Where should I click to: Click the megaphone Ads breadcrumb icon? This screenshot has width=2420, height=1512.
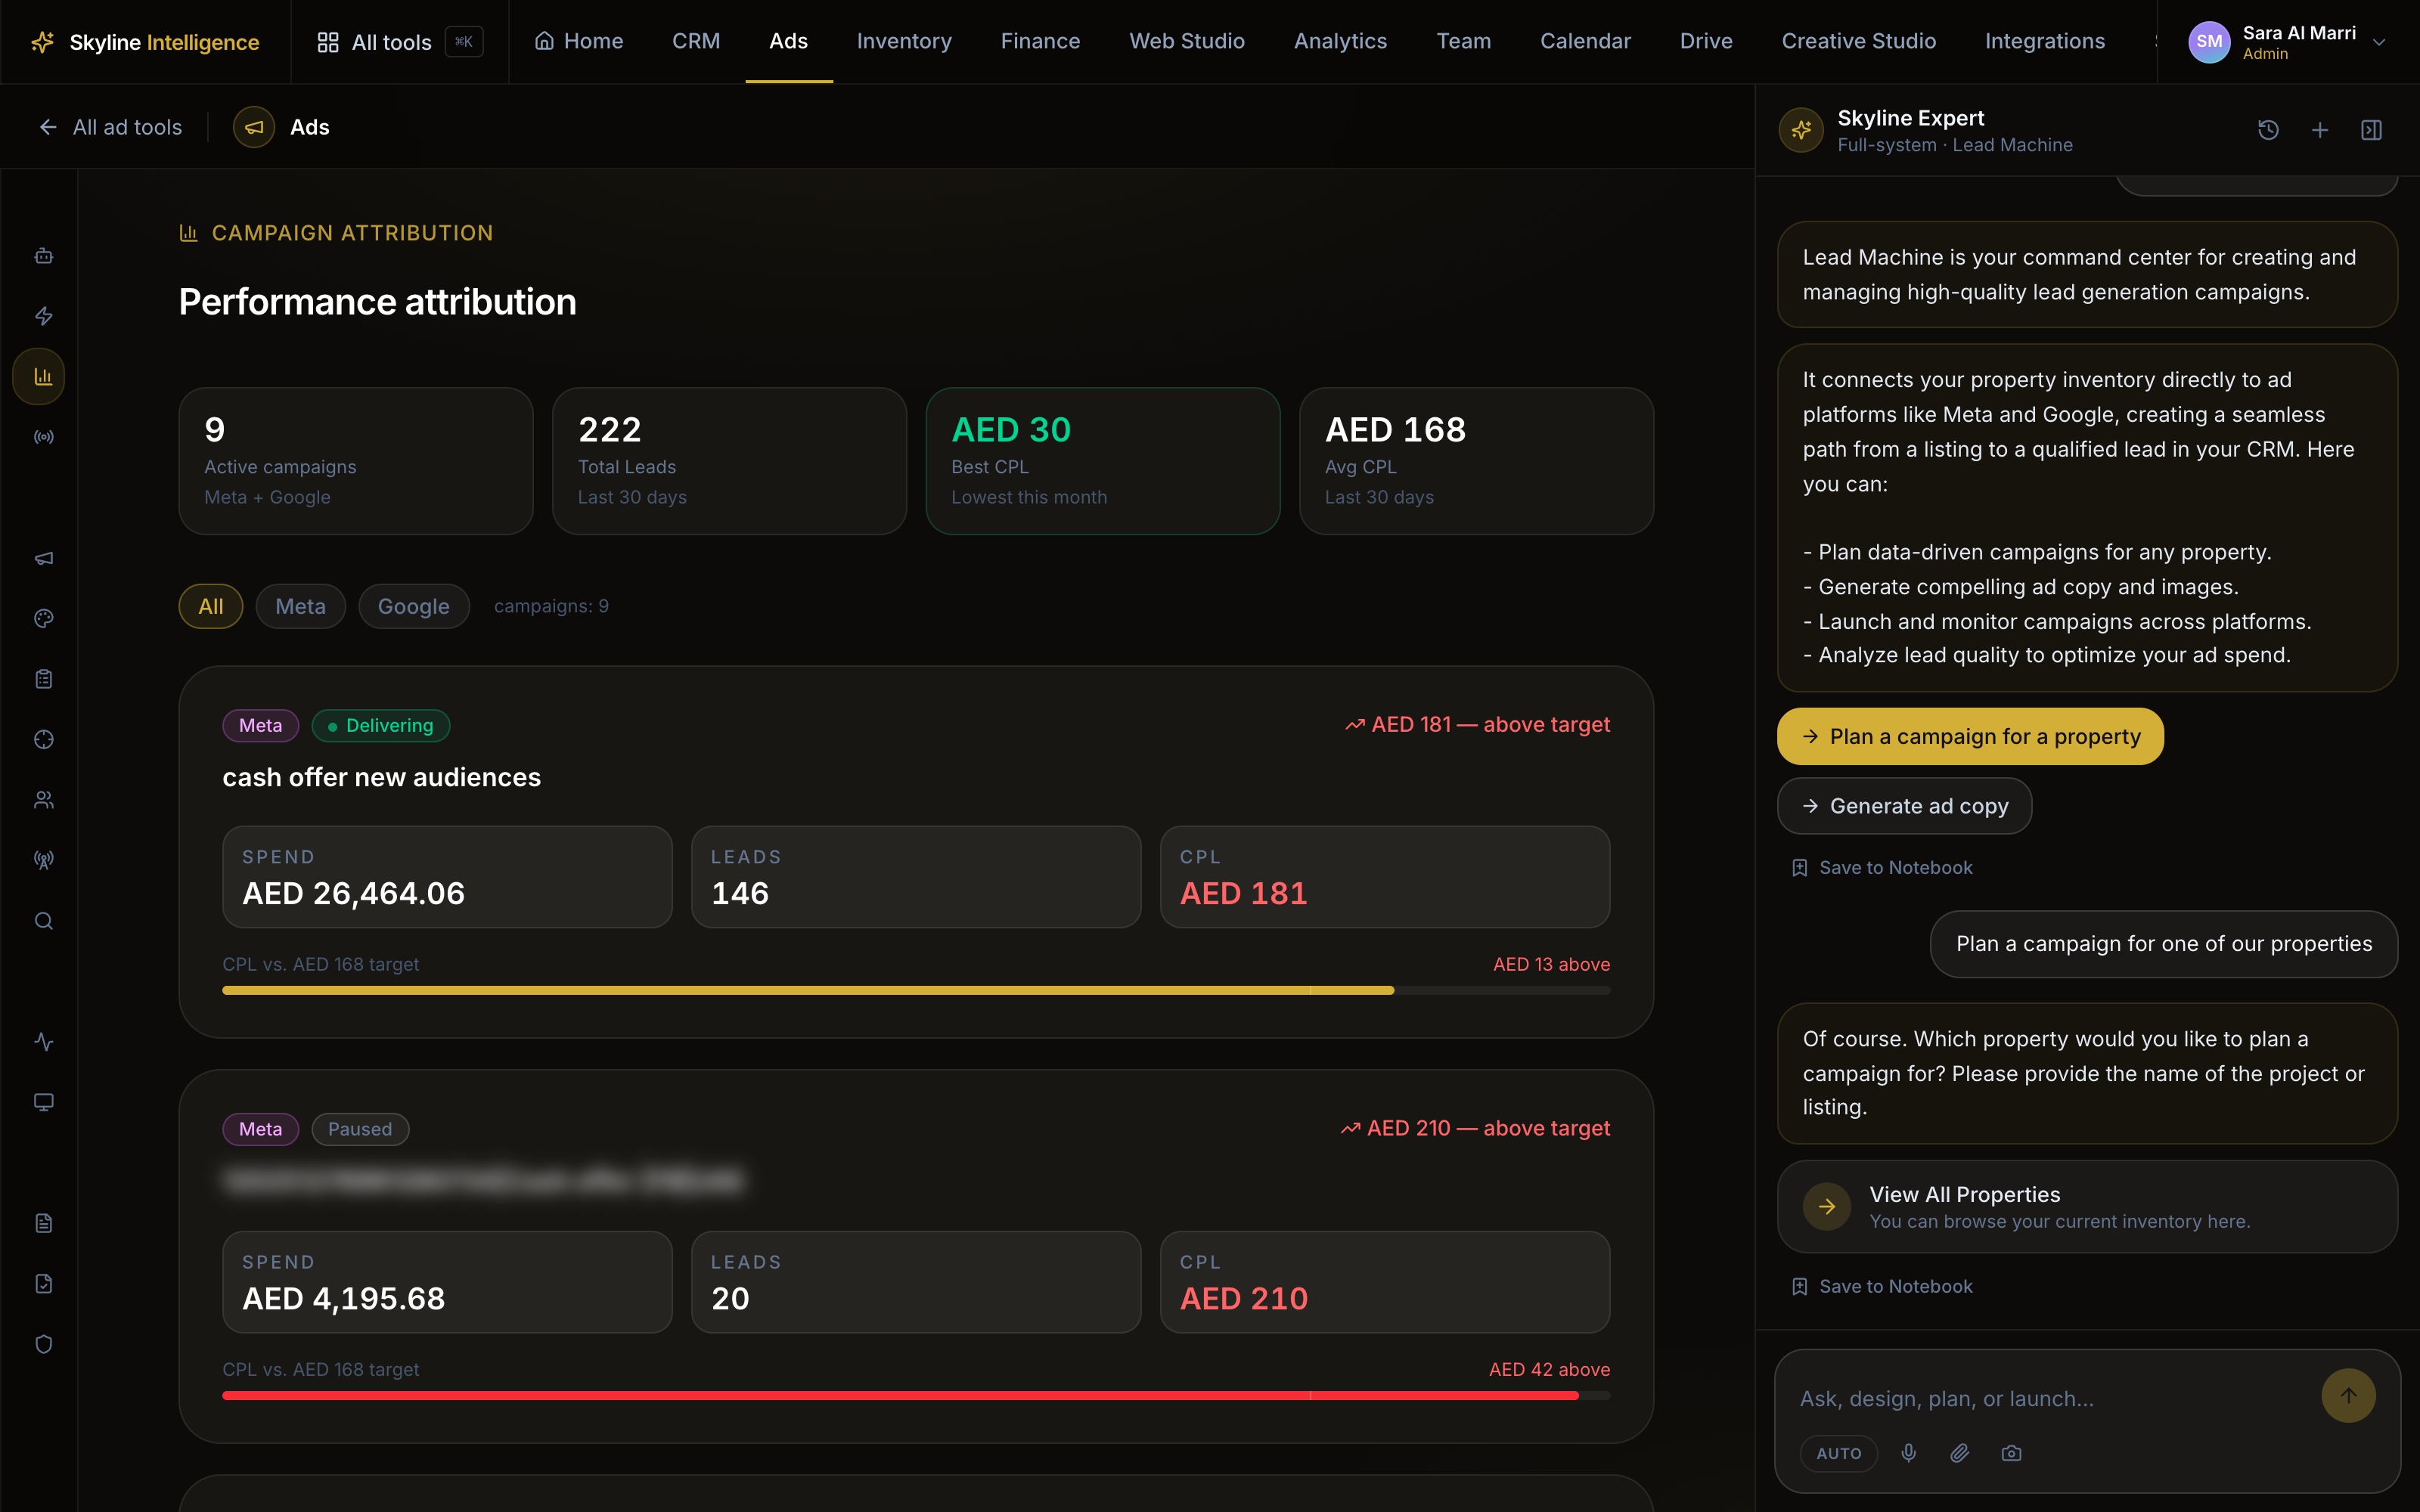coord(254,127)
